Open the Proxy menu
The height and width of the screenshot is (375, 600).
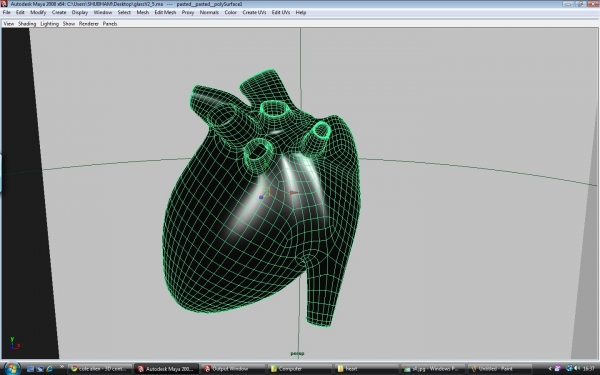188,12
